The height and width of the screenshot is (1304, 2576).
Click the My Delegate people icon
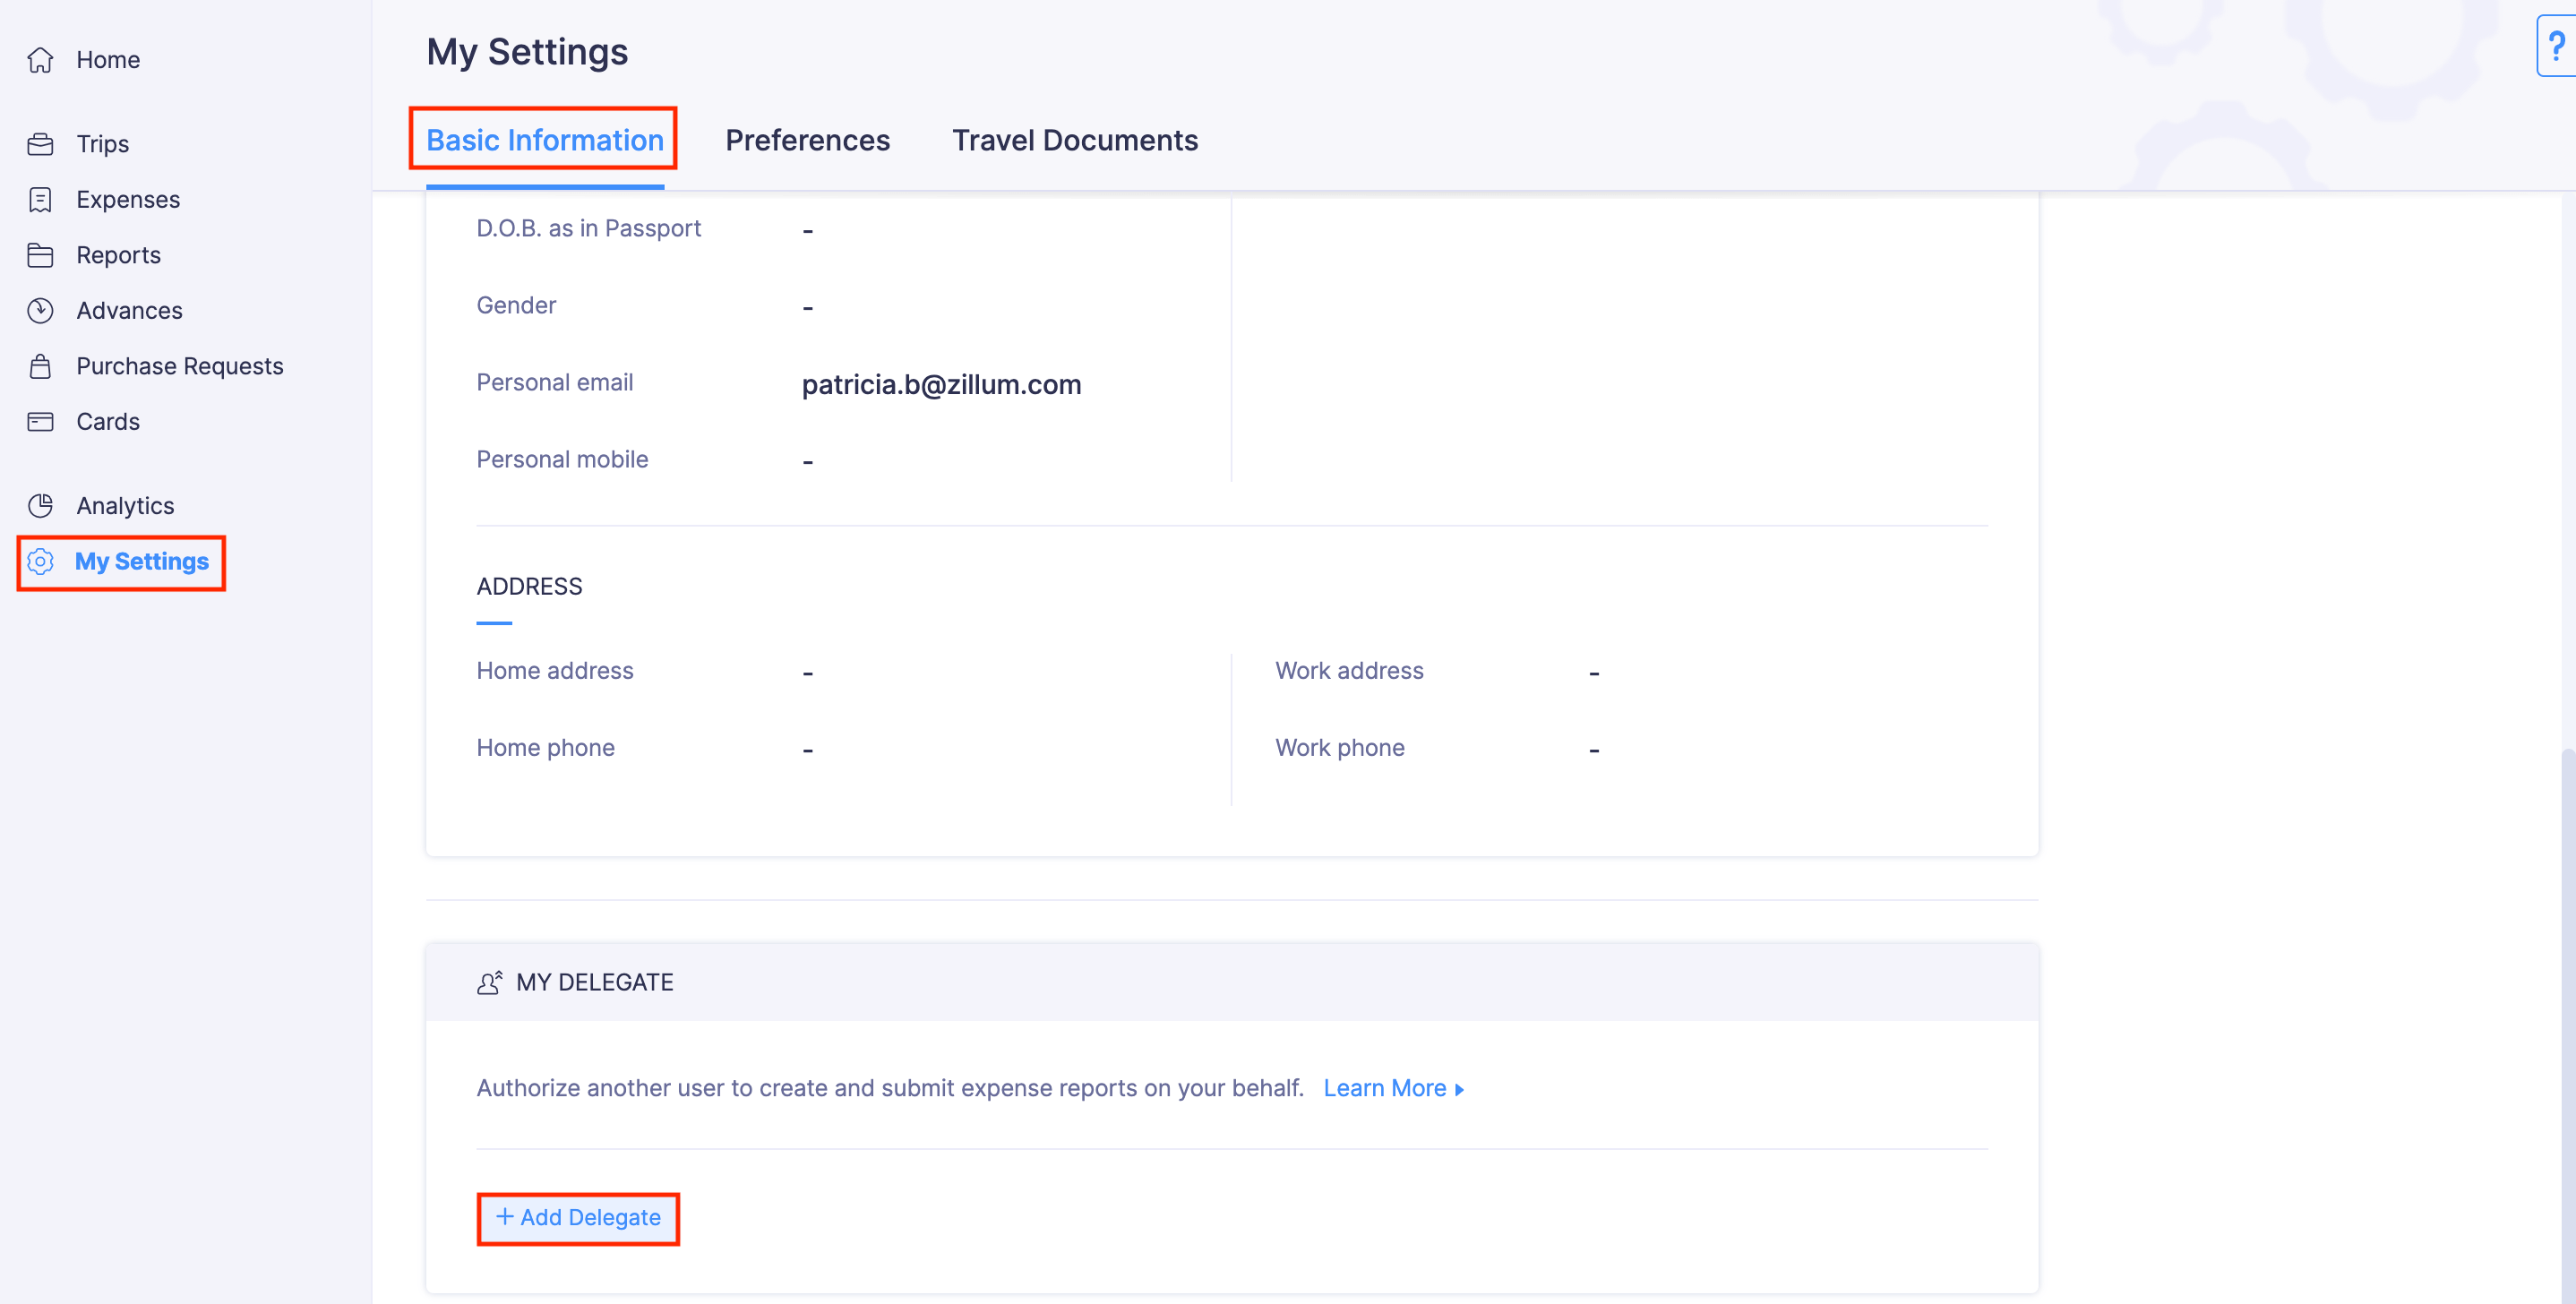(x=489, y=983)
